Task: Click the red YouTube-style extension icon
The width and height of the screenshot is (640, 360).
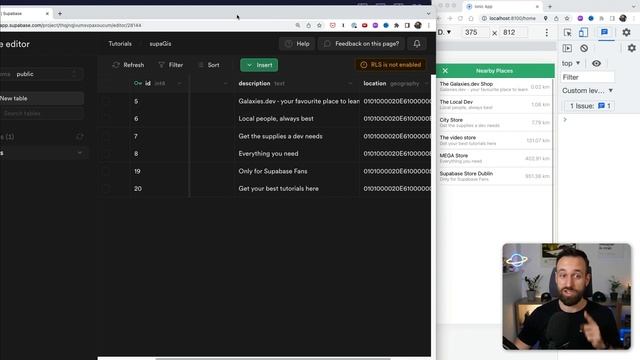Action: [364, 25]
